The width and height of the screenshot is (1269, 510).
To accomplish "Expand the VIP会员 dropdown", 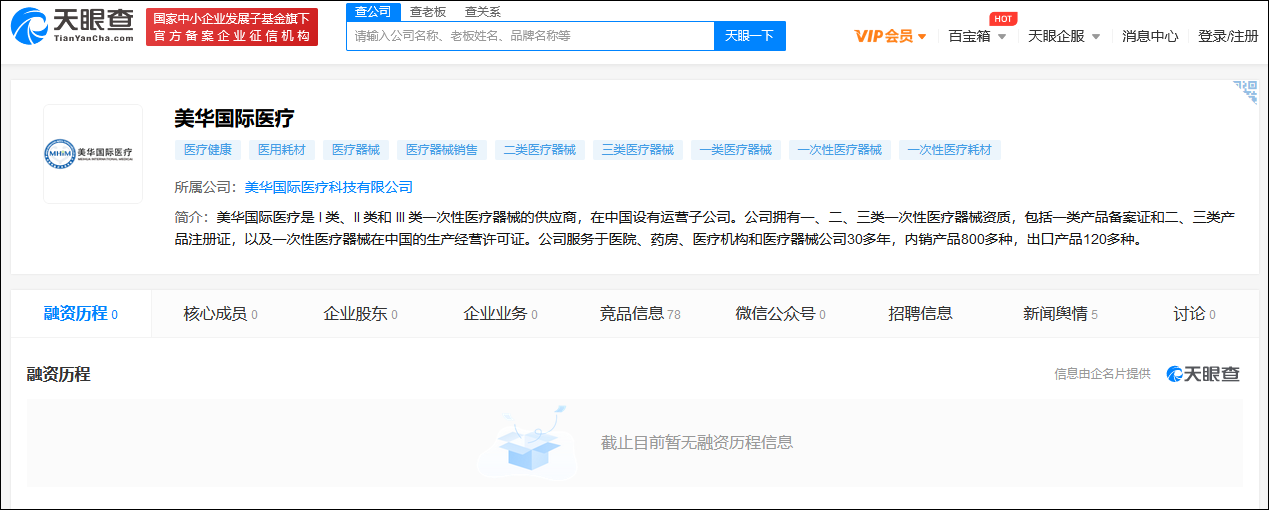I will tap(890, 36).
